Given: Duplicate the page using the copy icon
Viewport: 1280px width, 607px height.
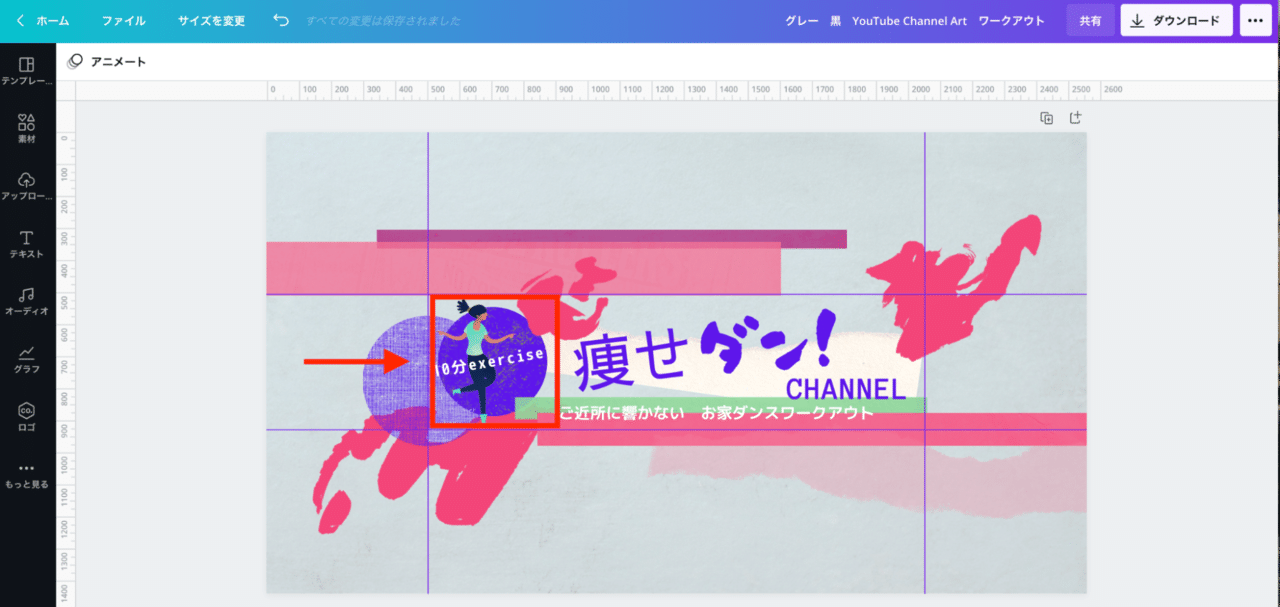Looking at the screenshot, I should tap(1046, 117).
